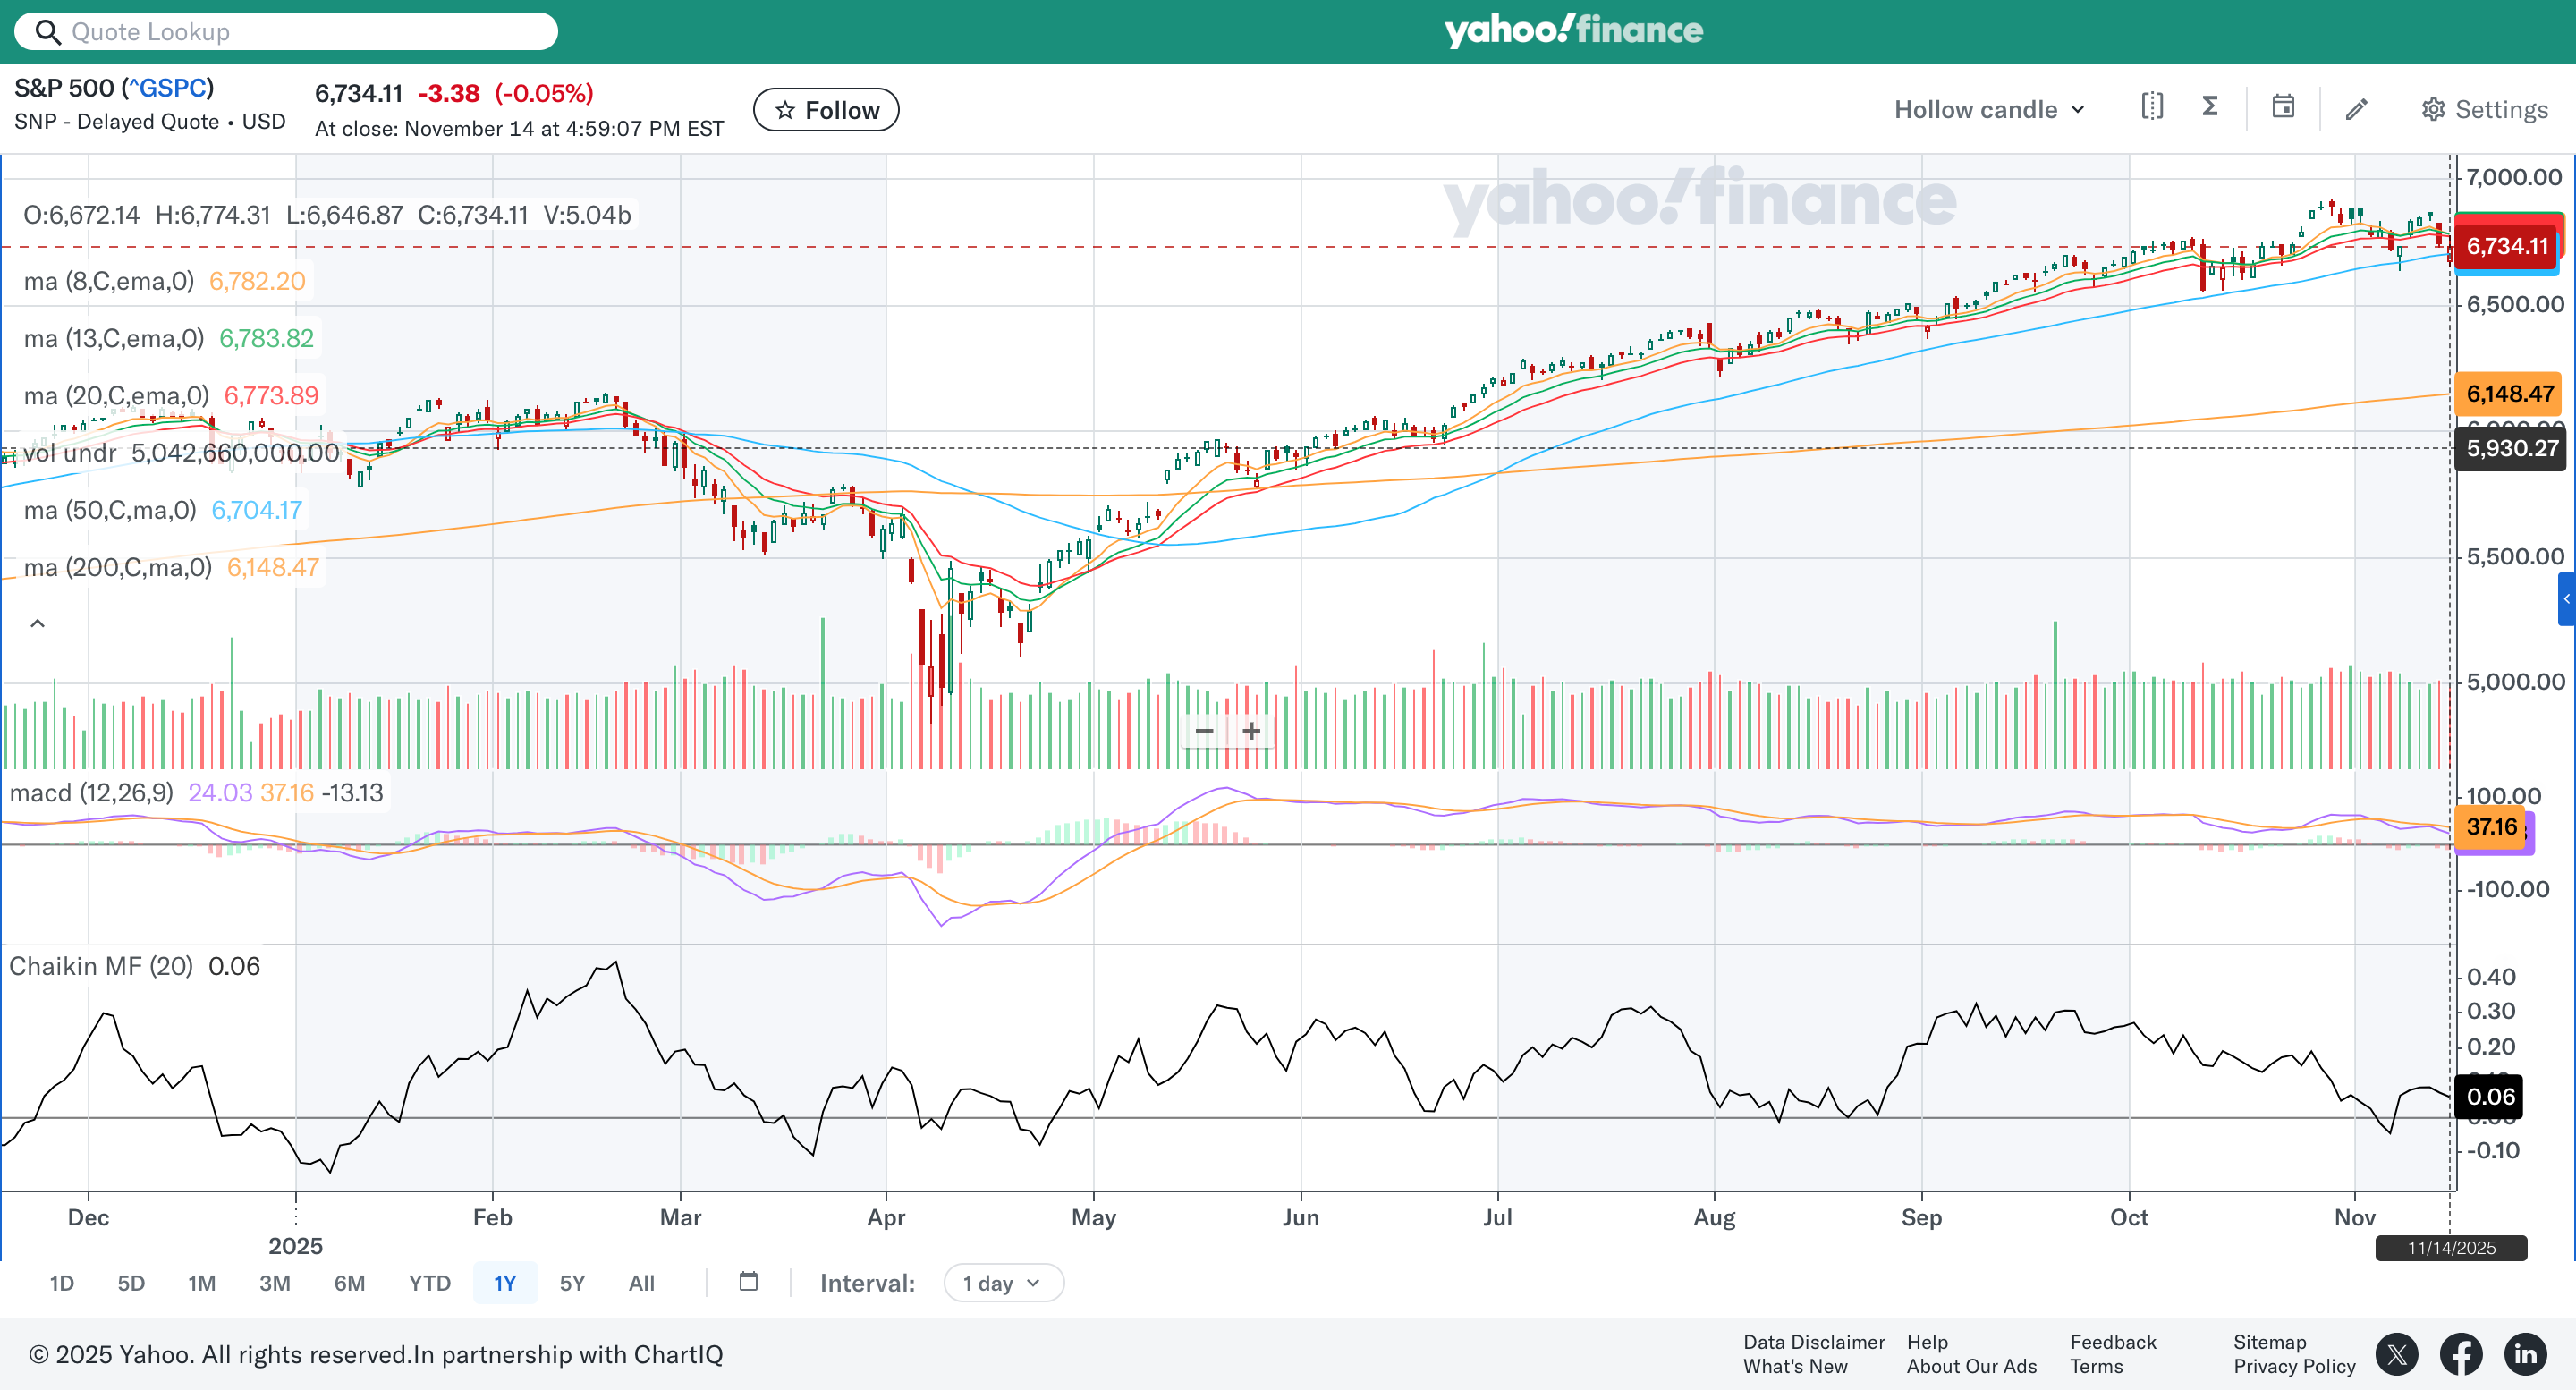This screenshot has width=2576, height=1390.
Task: Open the custom date range calendar icon
Action: (748, 1282)
